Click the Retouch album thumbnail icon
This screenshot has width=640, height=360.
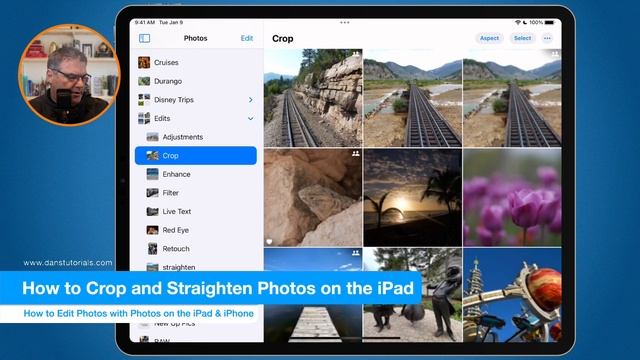(152, 249)
